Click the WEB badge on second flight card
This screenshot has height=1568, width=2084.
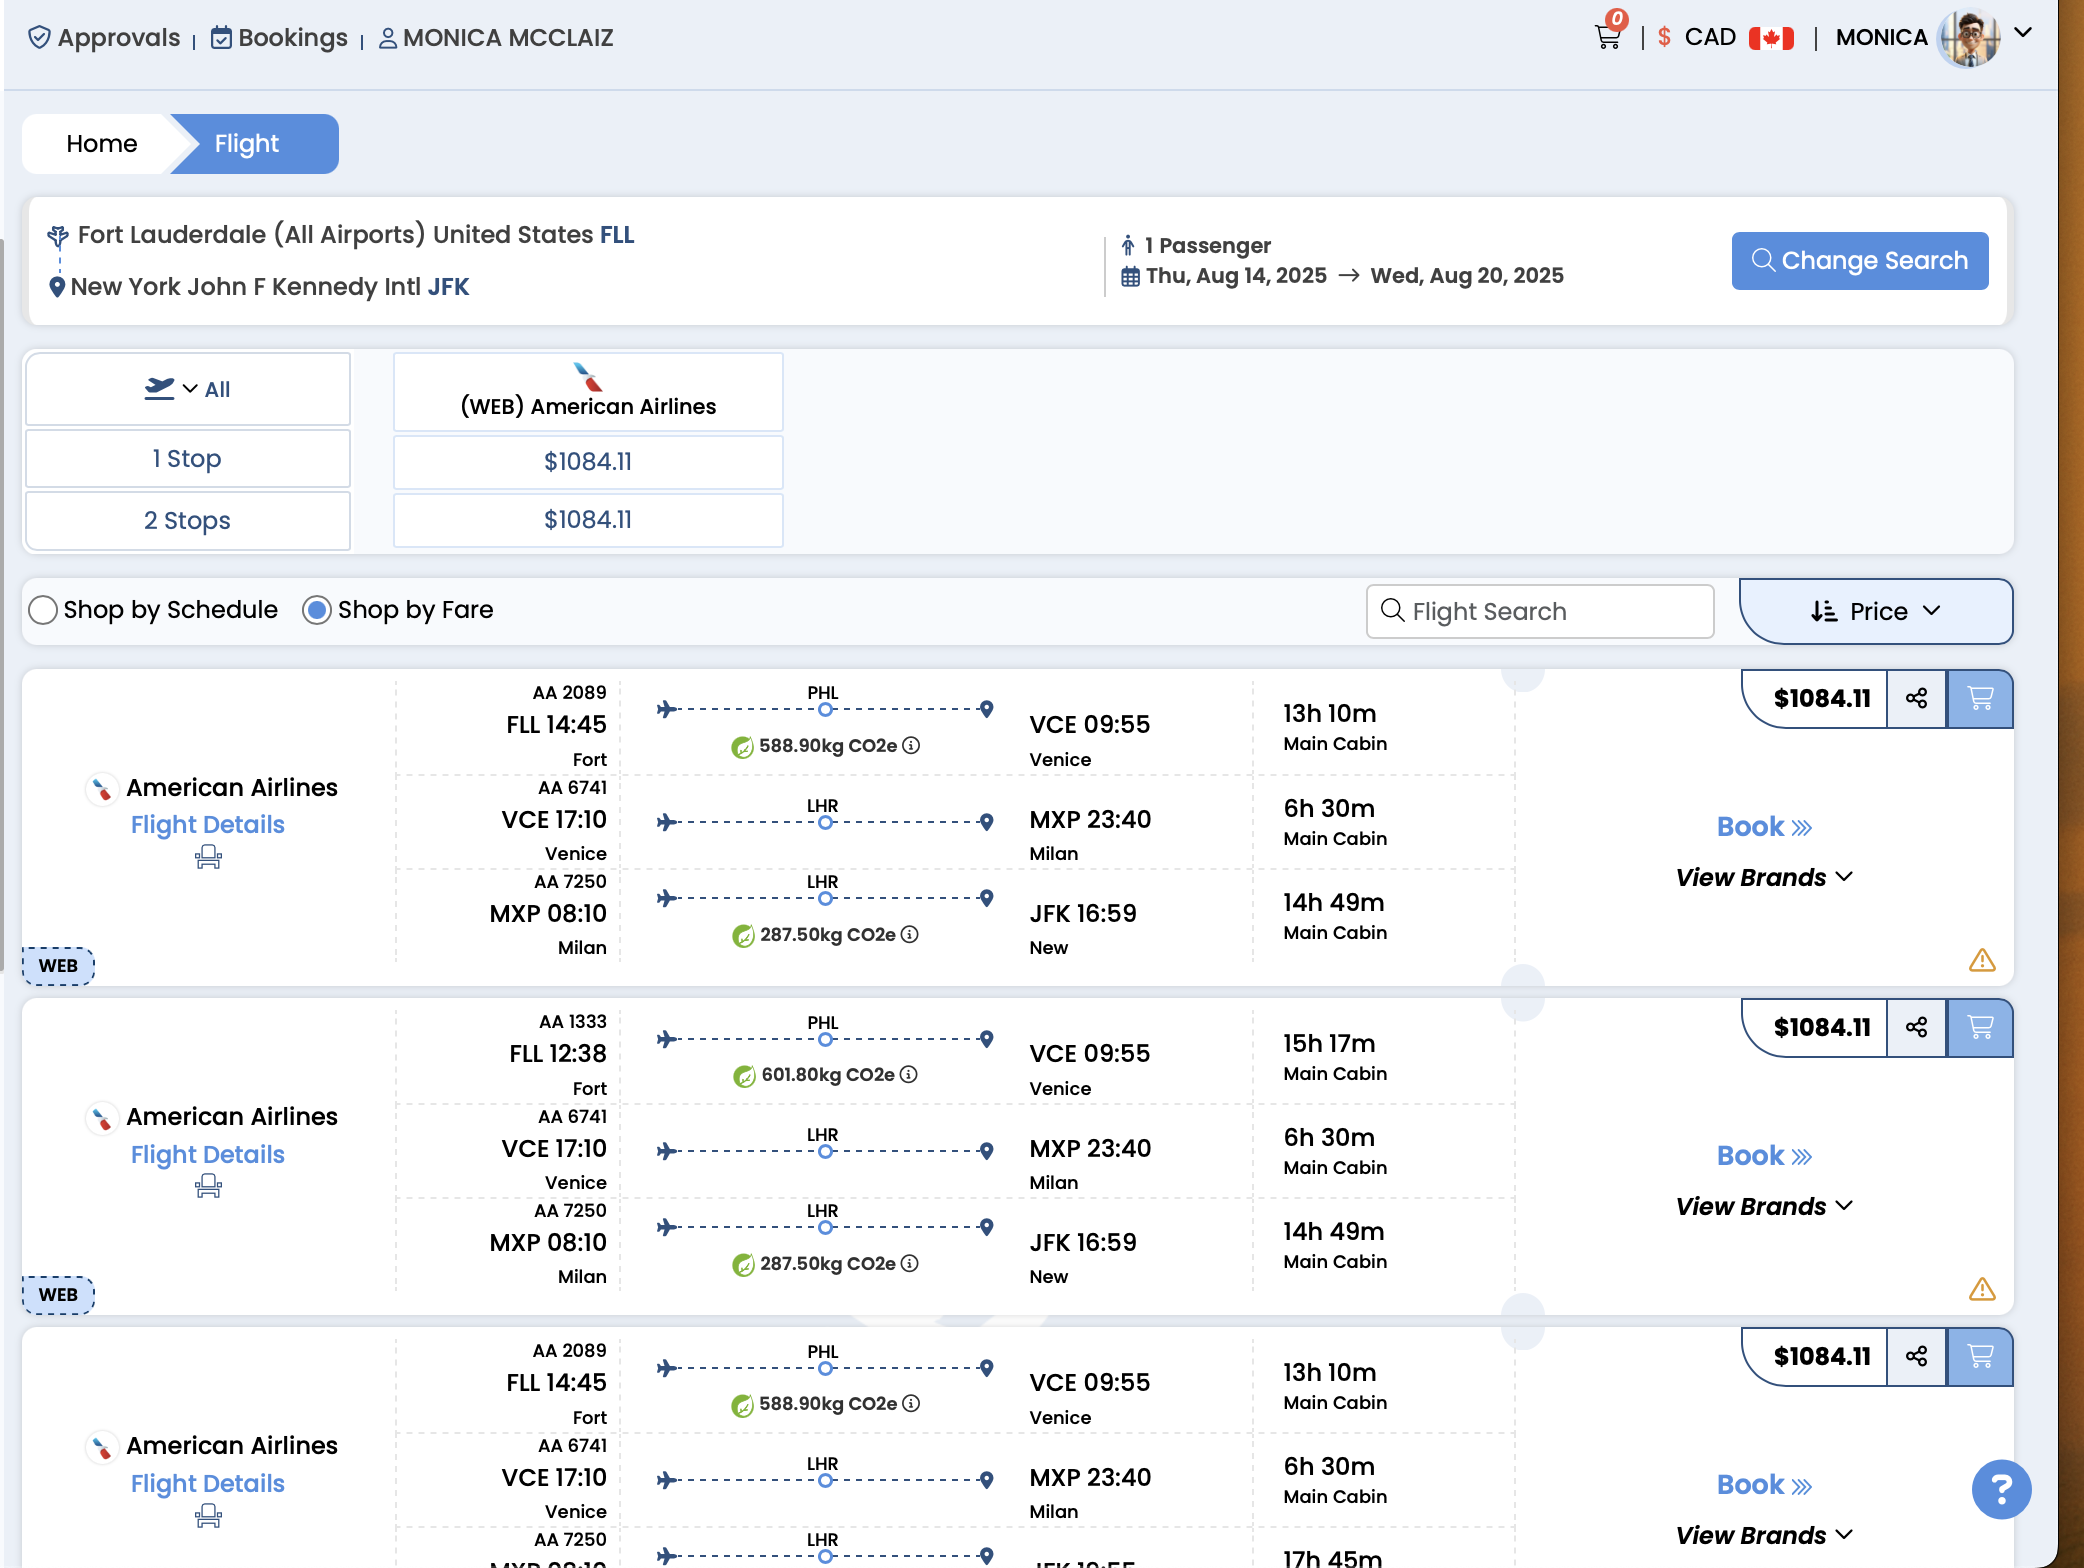click(58, 1295)
